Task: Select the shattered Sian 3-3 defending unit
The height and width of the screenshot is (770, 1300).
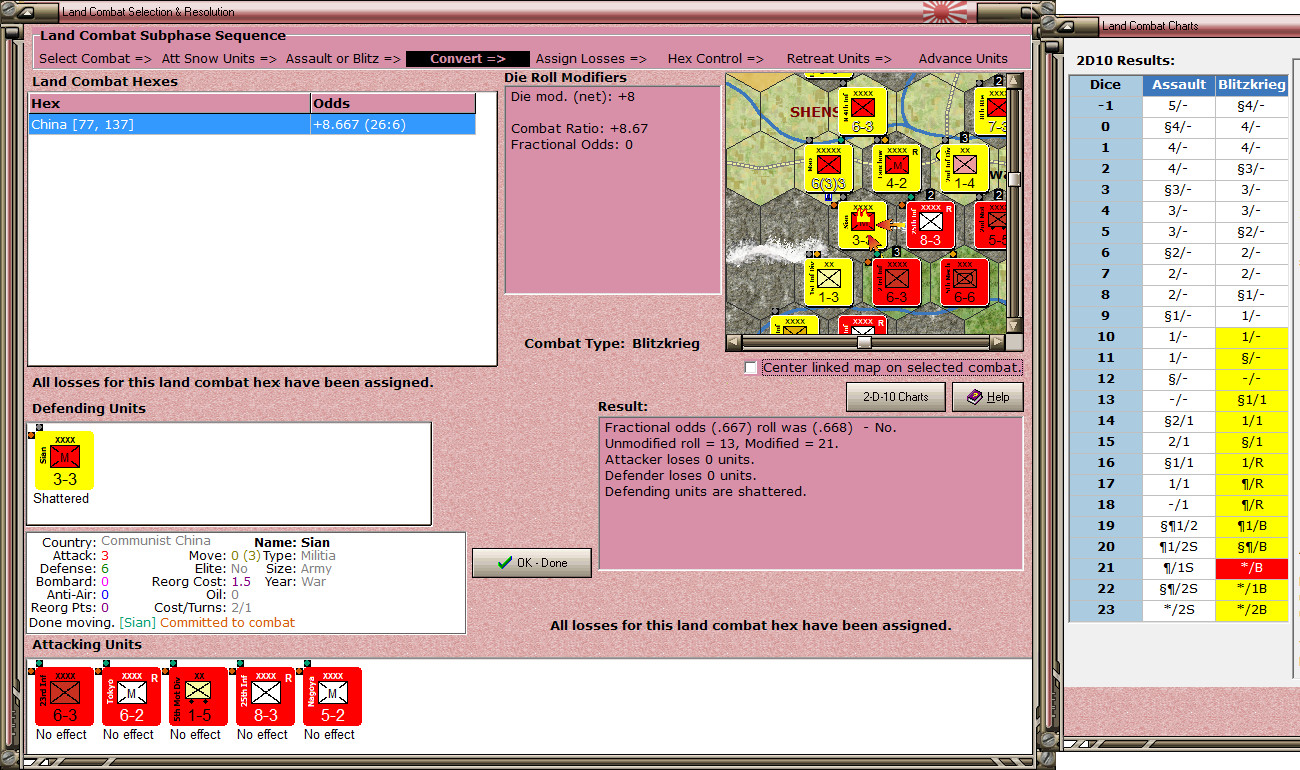Action: [65, 460]
